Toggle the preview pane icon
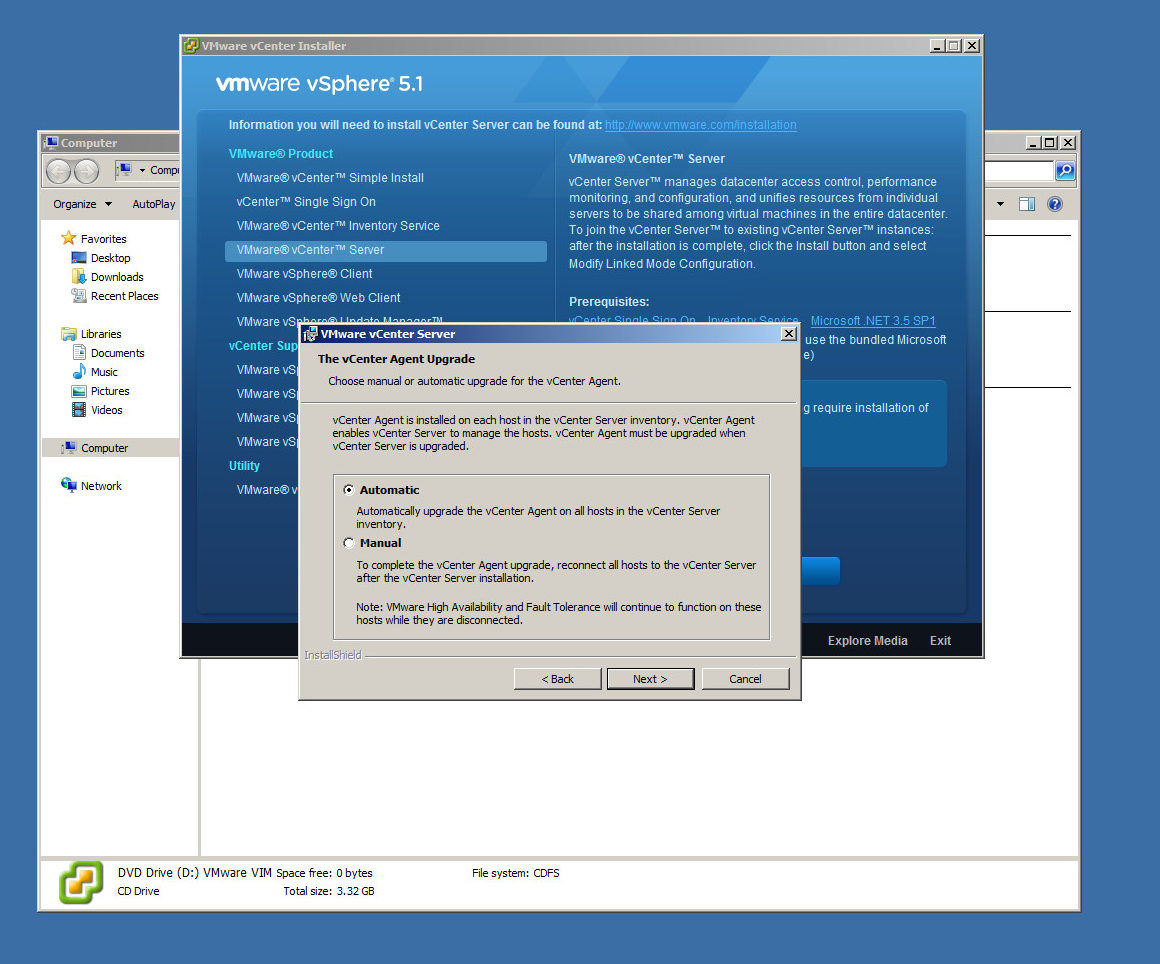The image size is (1160, 964). tap(1026, 204)
